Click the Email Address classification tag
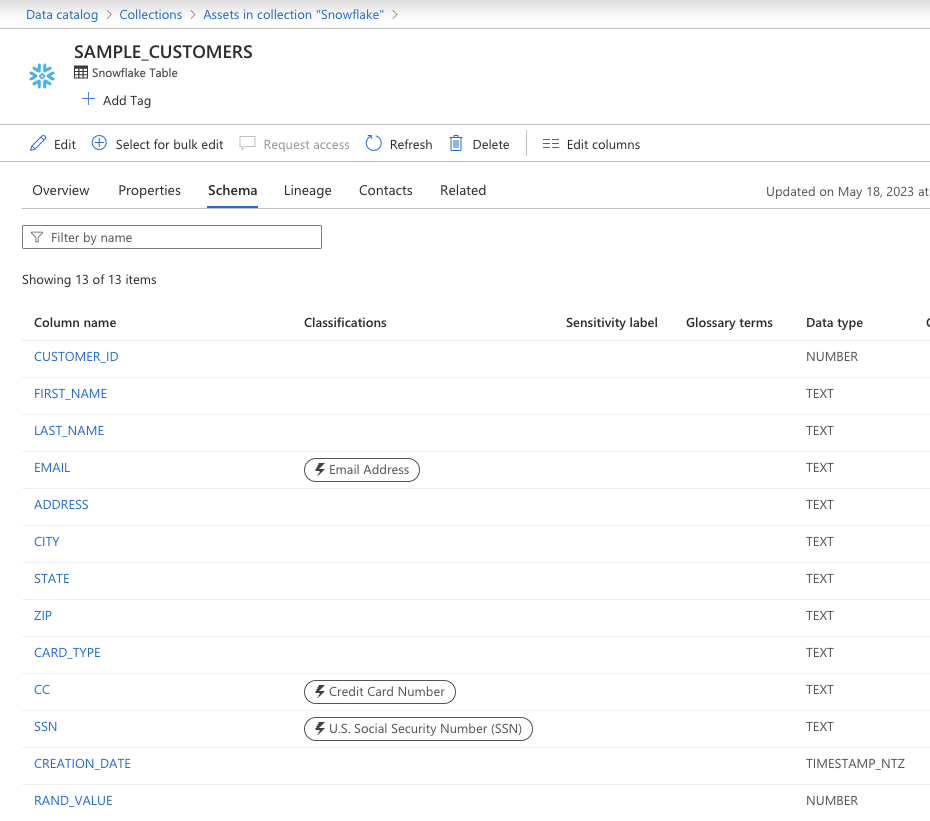The width and height of the screenshot is (930, 821). (x=362, y=470)
